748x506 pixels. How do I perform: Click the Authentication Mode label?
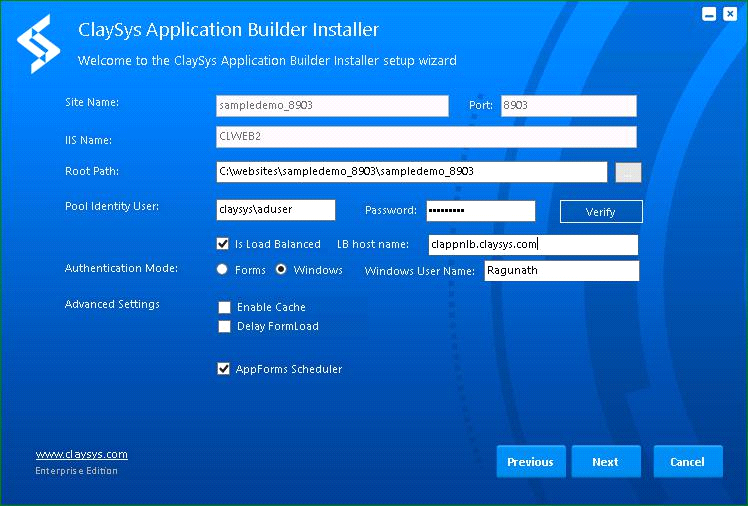point(121,268)
